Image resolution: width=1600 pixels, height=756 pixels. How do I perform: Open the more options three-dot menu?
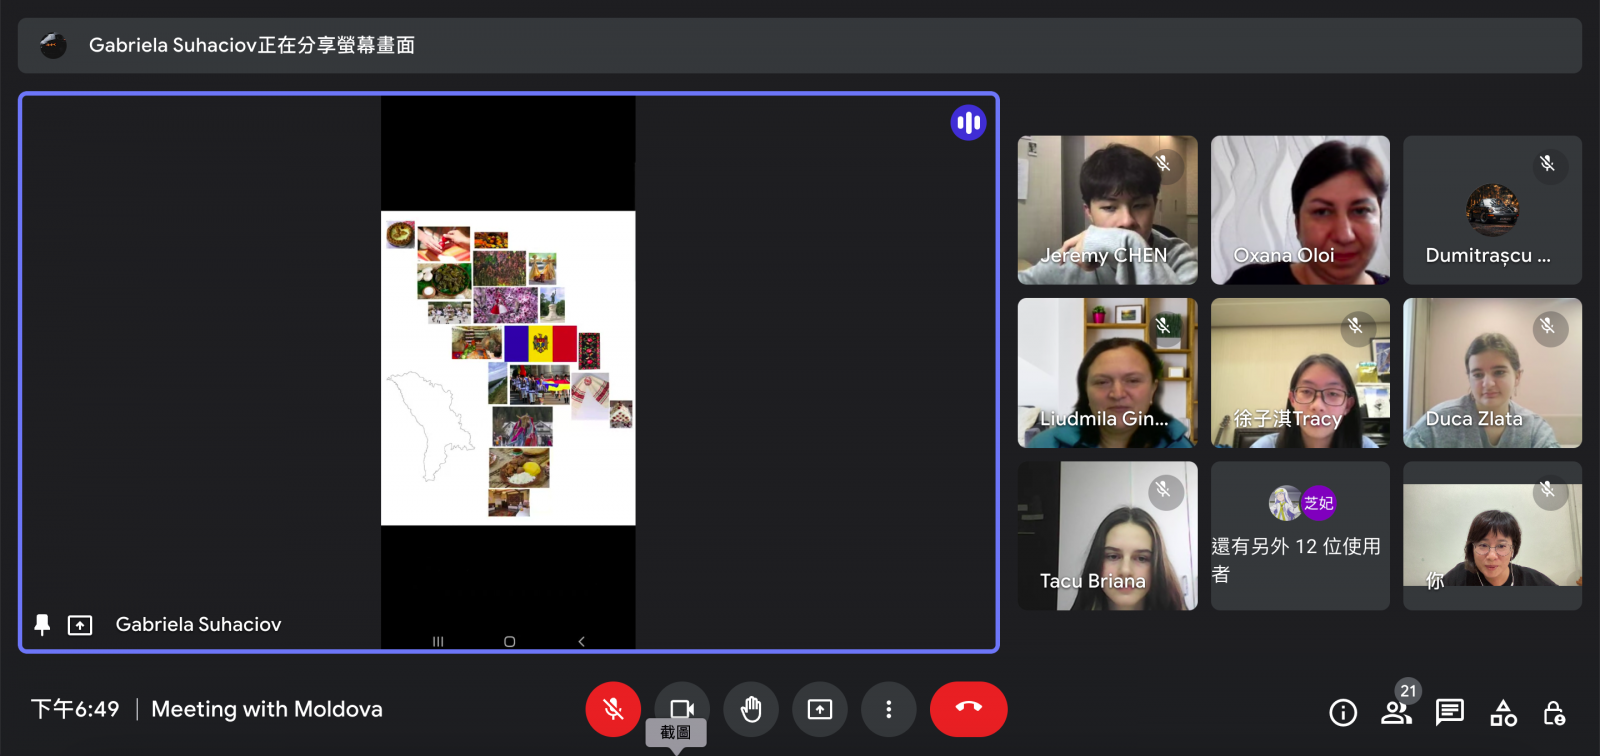tap(888, 709)
